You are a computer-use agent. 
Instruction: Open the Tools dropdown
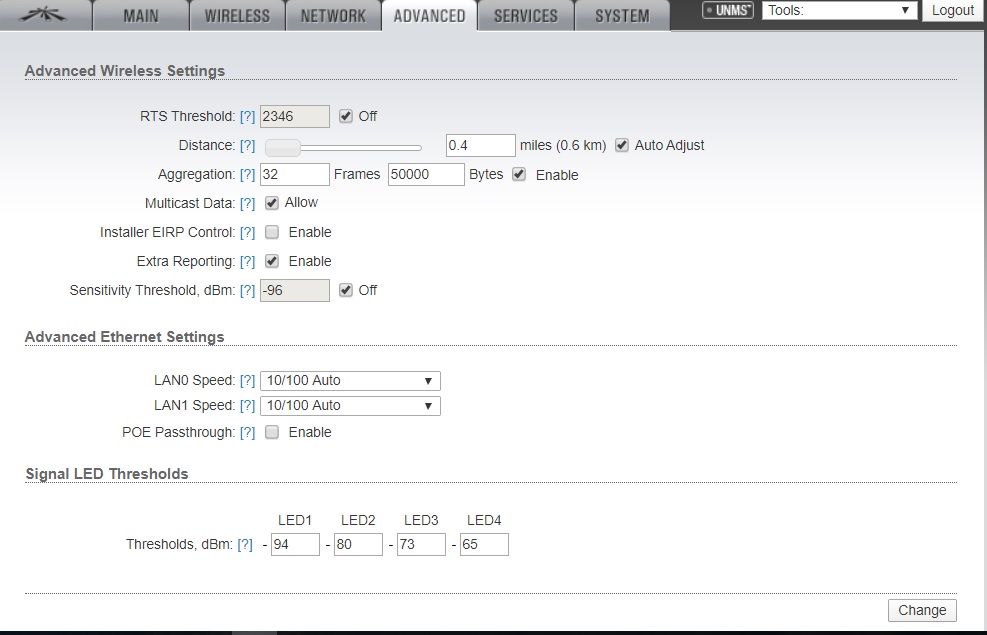[840, 11]
